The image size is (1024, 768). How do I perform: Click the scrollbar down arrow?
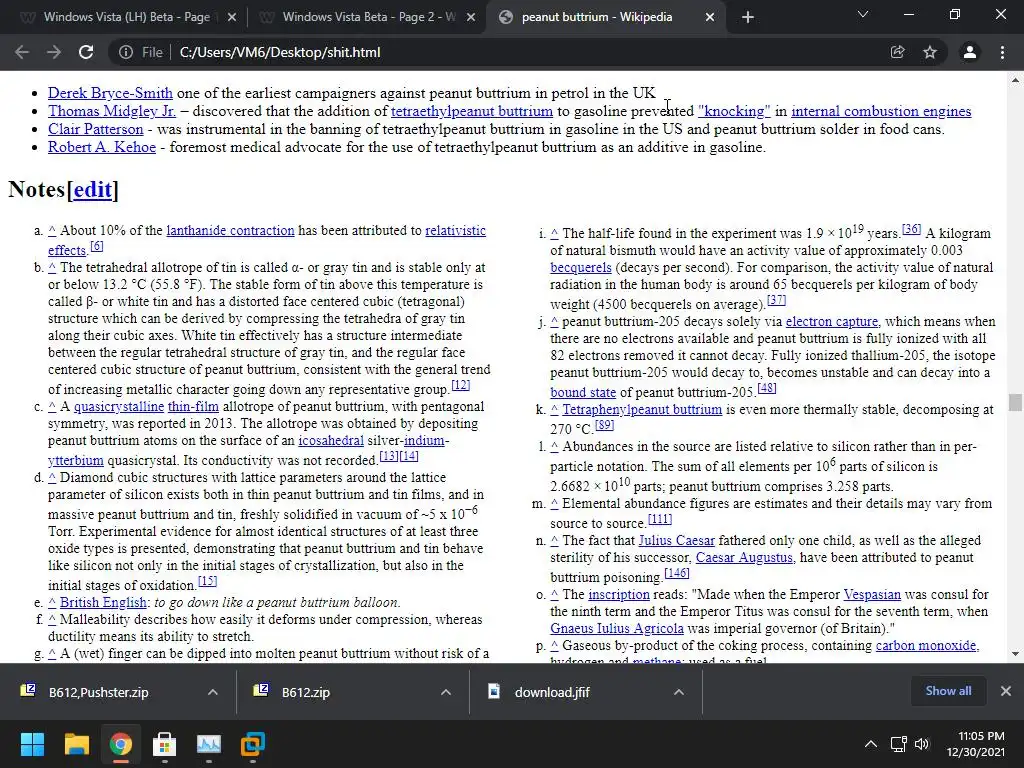tap(1015, 653)
